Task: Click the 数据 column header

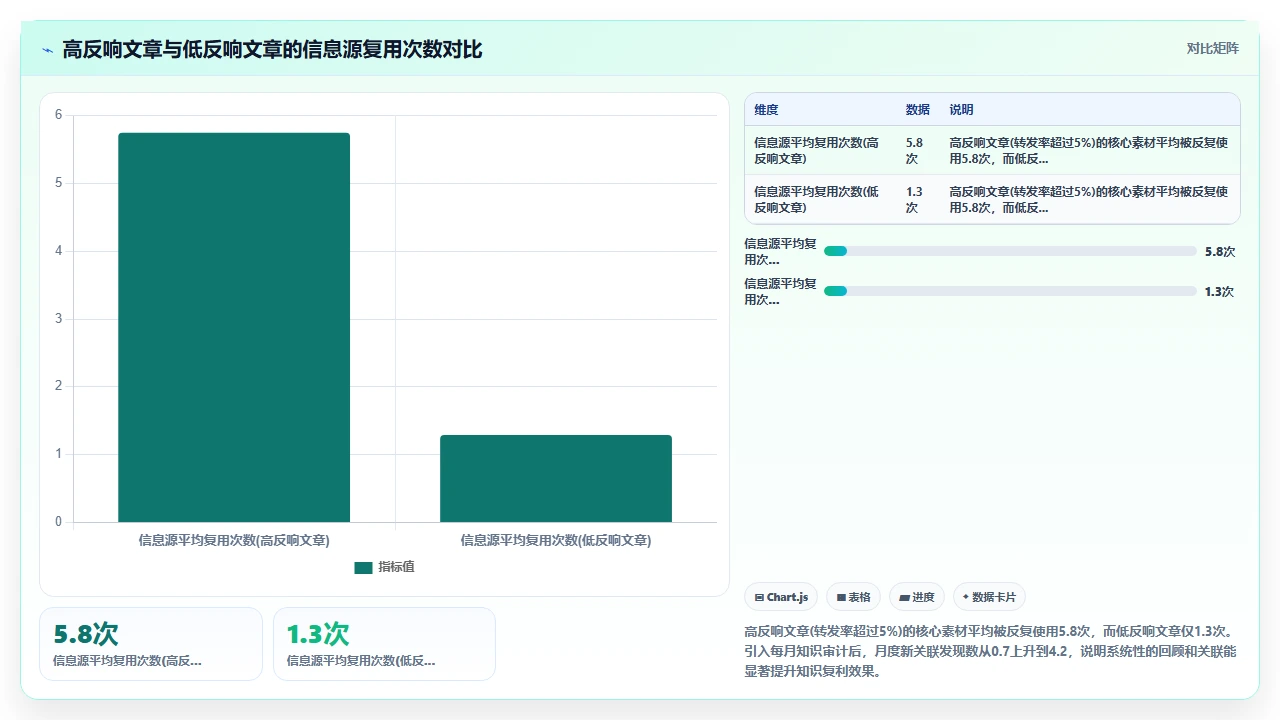Action: (x=917, y=110)
